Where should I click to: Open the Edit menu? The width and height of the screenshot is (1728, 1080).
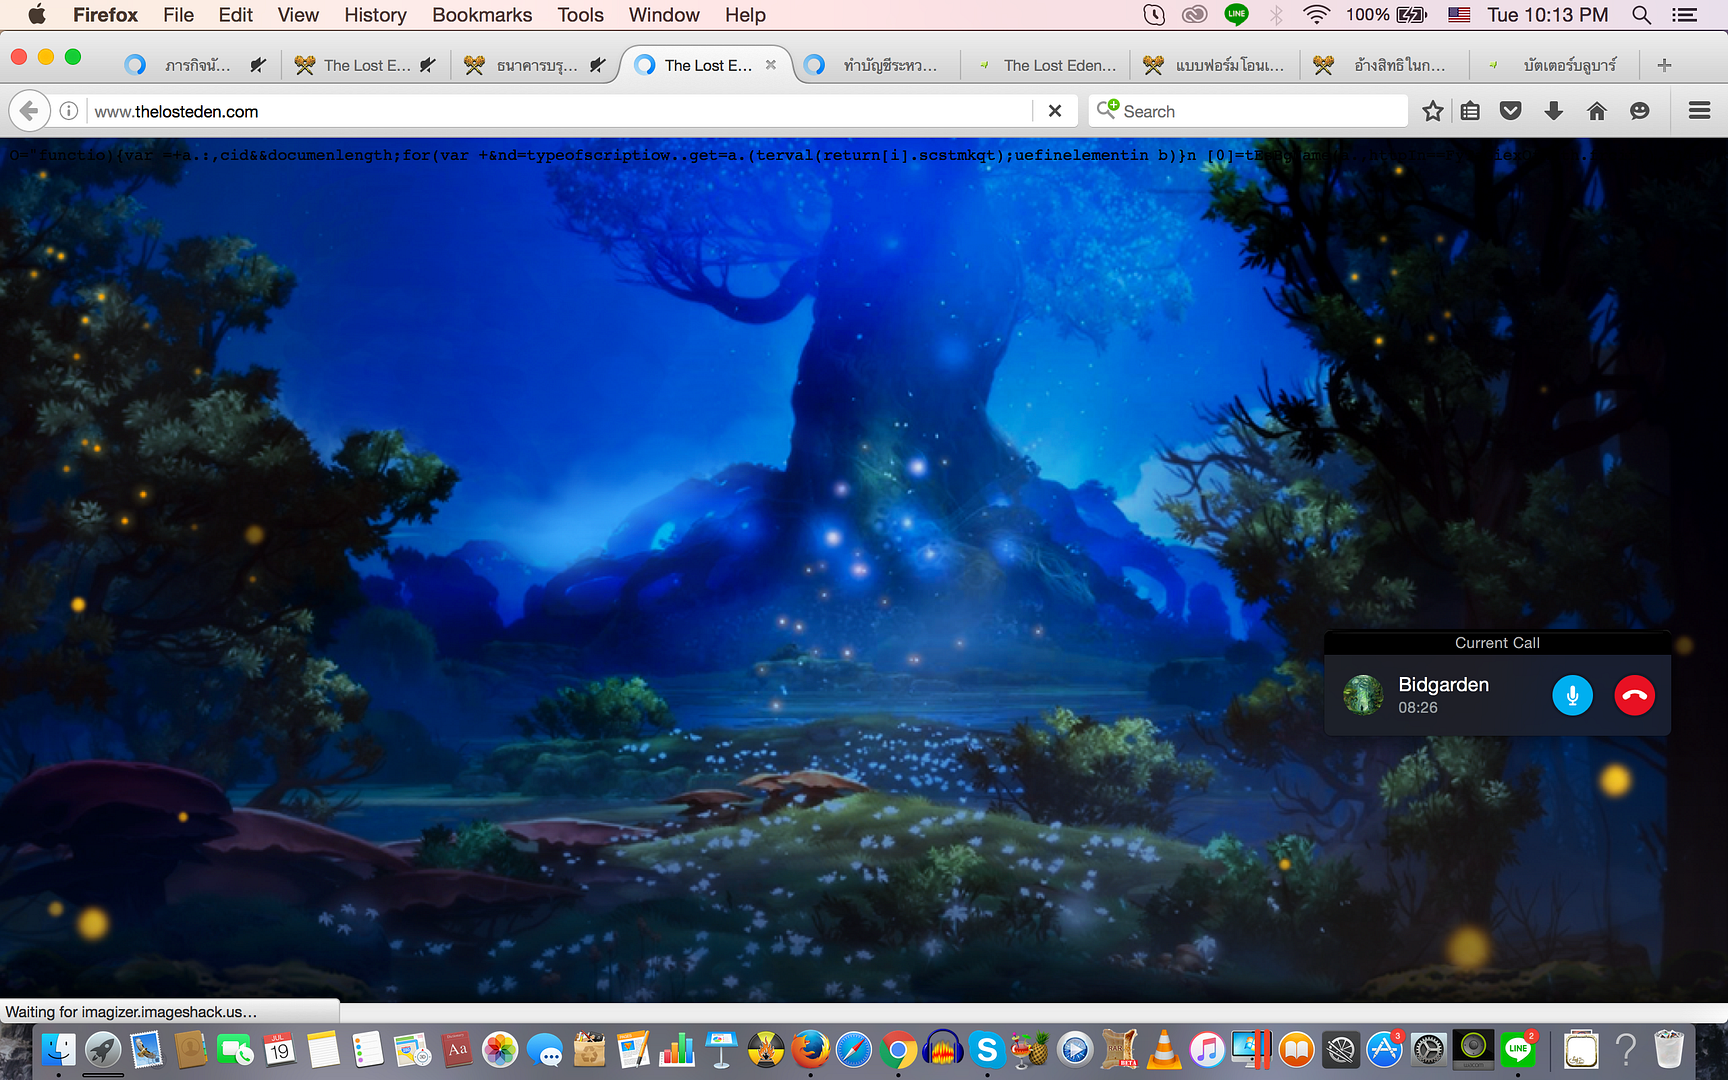(x=235, y=15)
